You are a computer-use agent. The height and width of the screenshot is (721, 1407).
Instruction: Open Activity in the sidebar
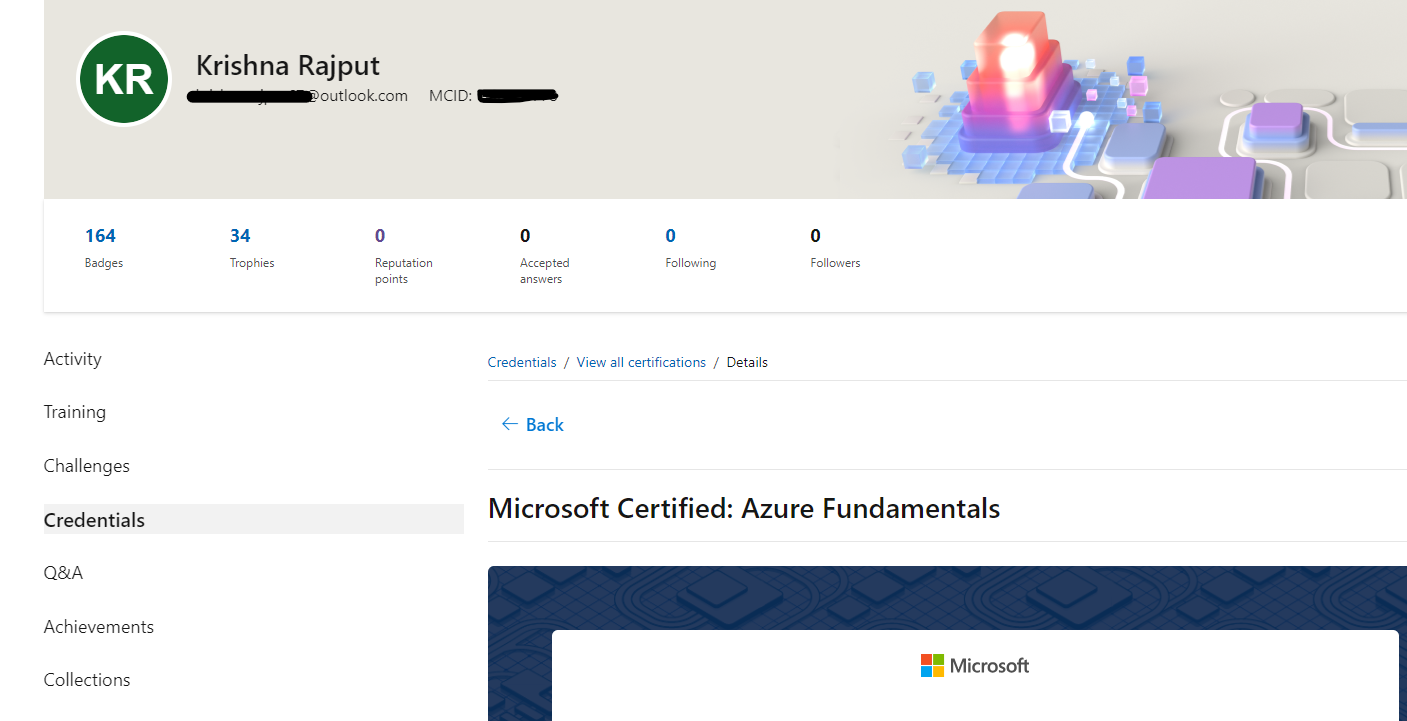(x=73, y=359)
